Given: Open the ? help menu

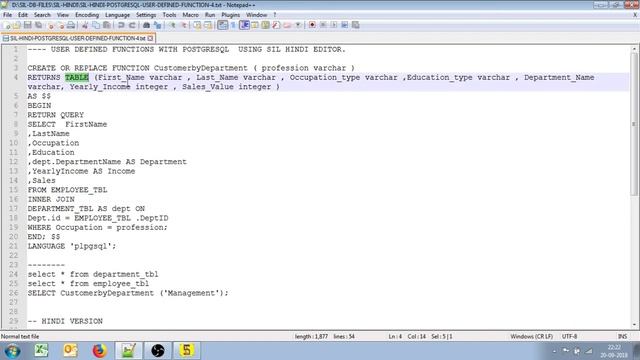Looking at the screenshot, I should point(275,15).
